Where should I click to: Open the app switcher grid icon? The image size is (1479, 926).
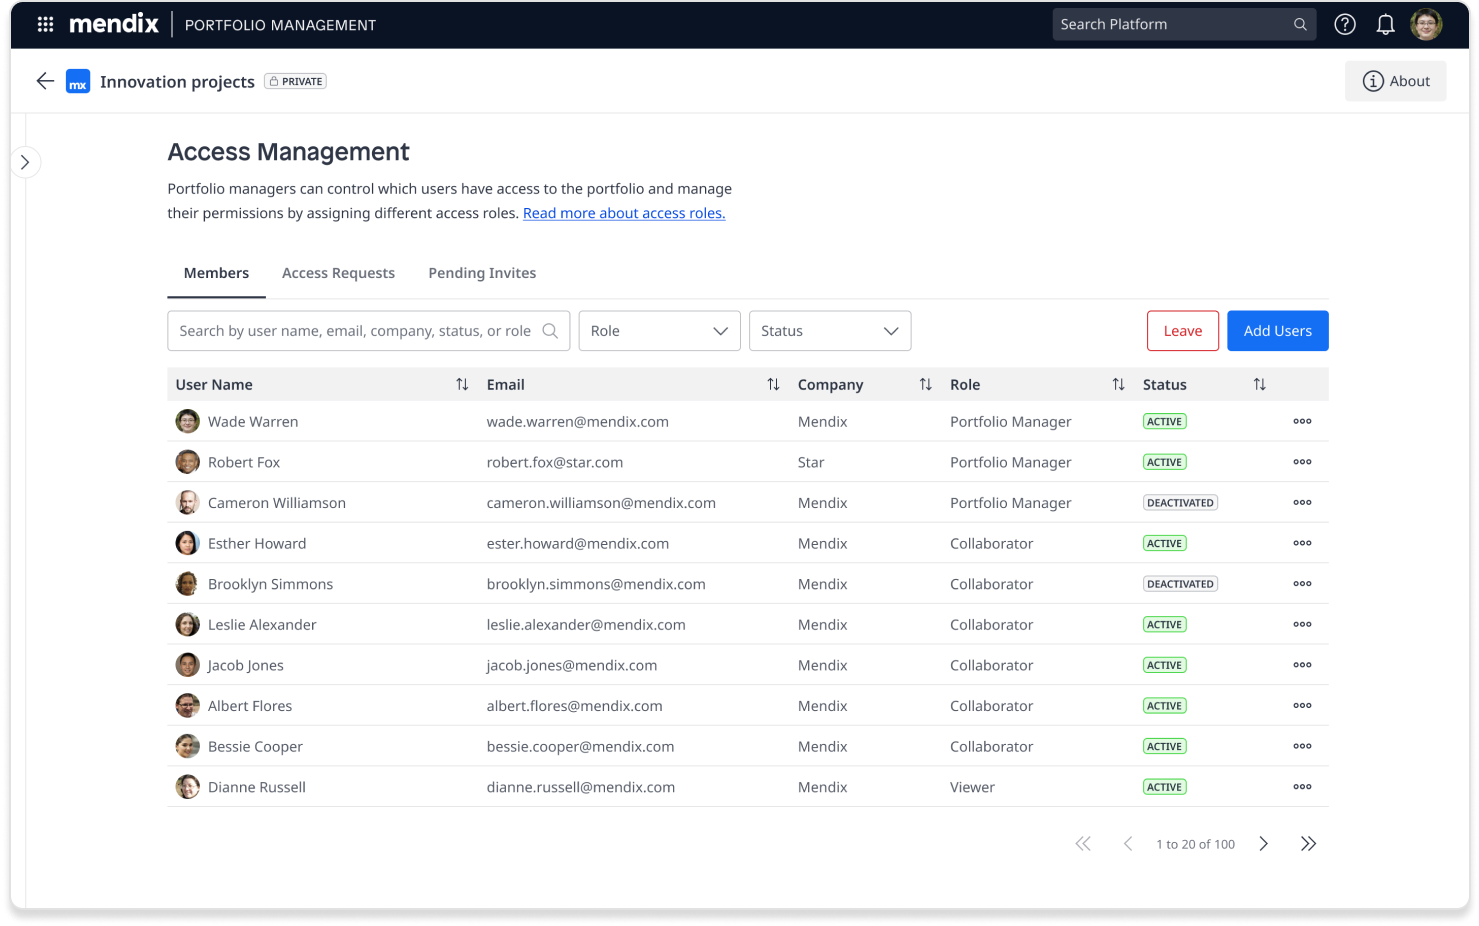(45, 25)
